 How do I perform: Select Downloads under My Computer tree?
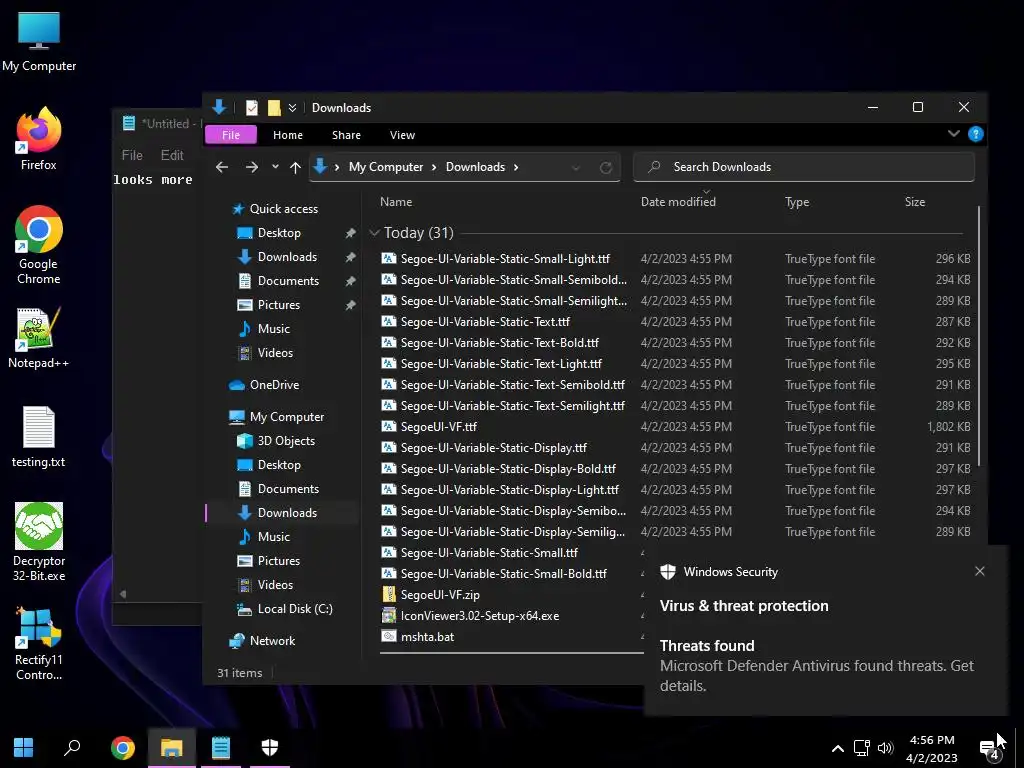[x=287, y=513]
